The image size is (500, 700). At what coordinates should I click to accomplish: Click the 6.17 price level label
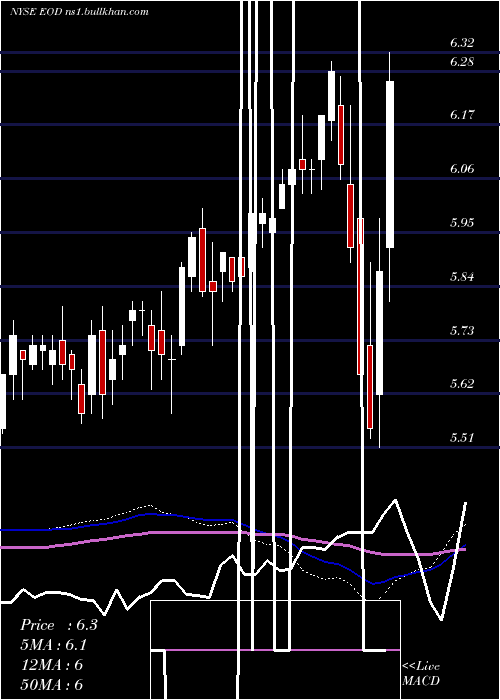462,115
